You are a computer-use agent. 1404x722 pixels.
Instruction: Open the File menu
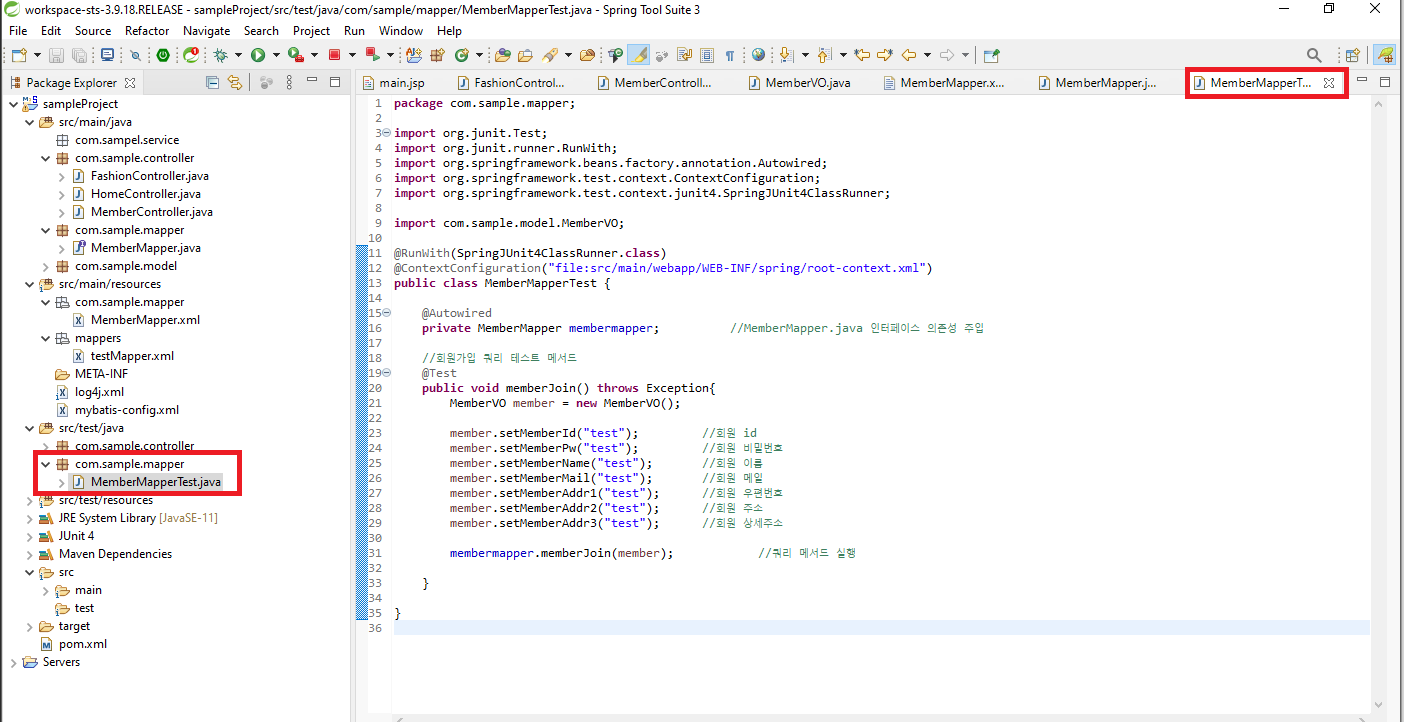(x=18, y=31)
